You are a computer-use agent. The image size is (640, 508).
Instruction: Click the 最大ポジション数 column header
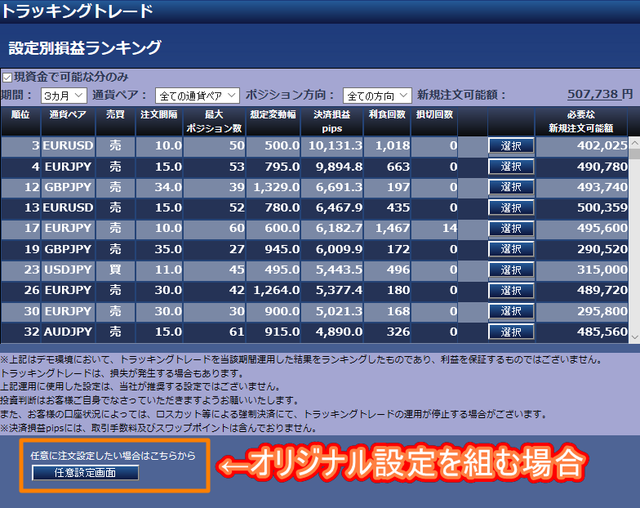coord(214,121)
